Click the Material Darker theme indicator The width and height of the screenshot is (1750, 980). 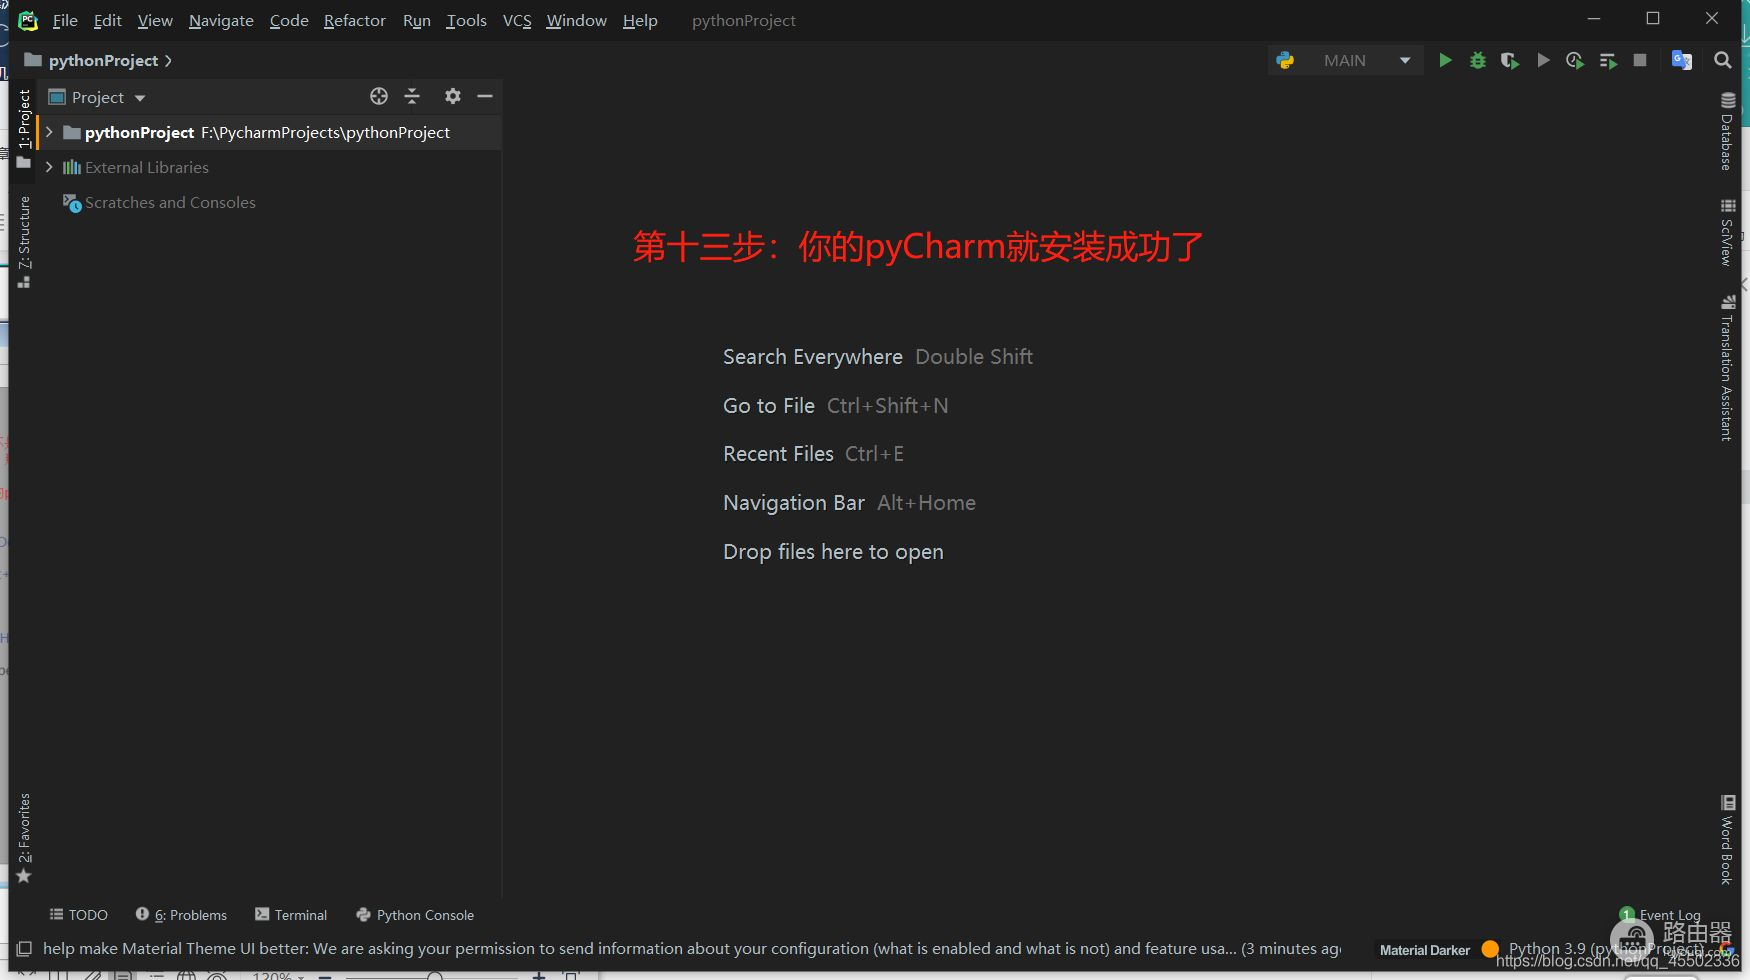(x=1424, y=950)
